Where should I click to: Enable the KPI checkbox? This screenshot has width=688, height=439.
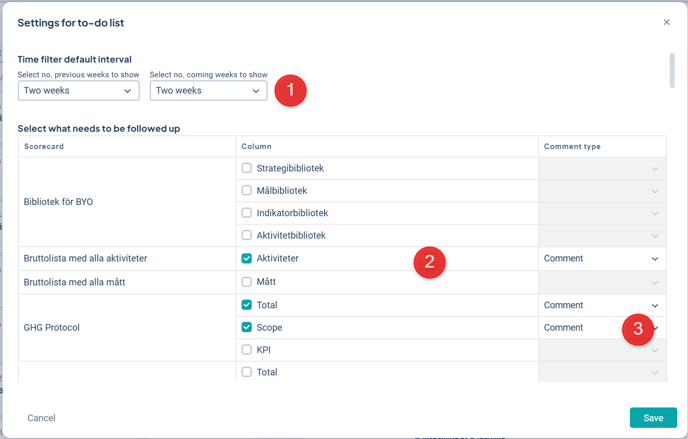pos(247,350)
